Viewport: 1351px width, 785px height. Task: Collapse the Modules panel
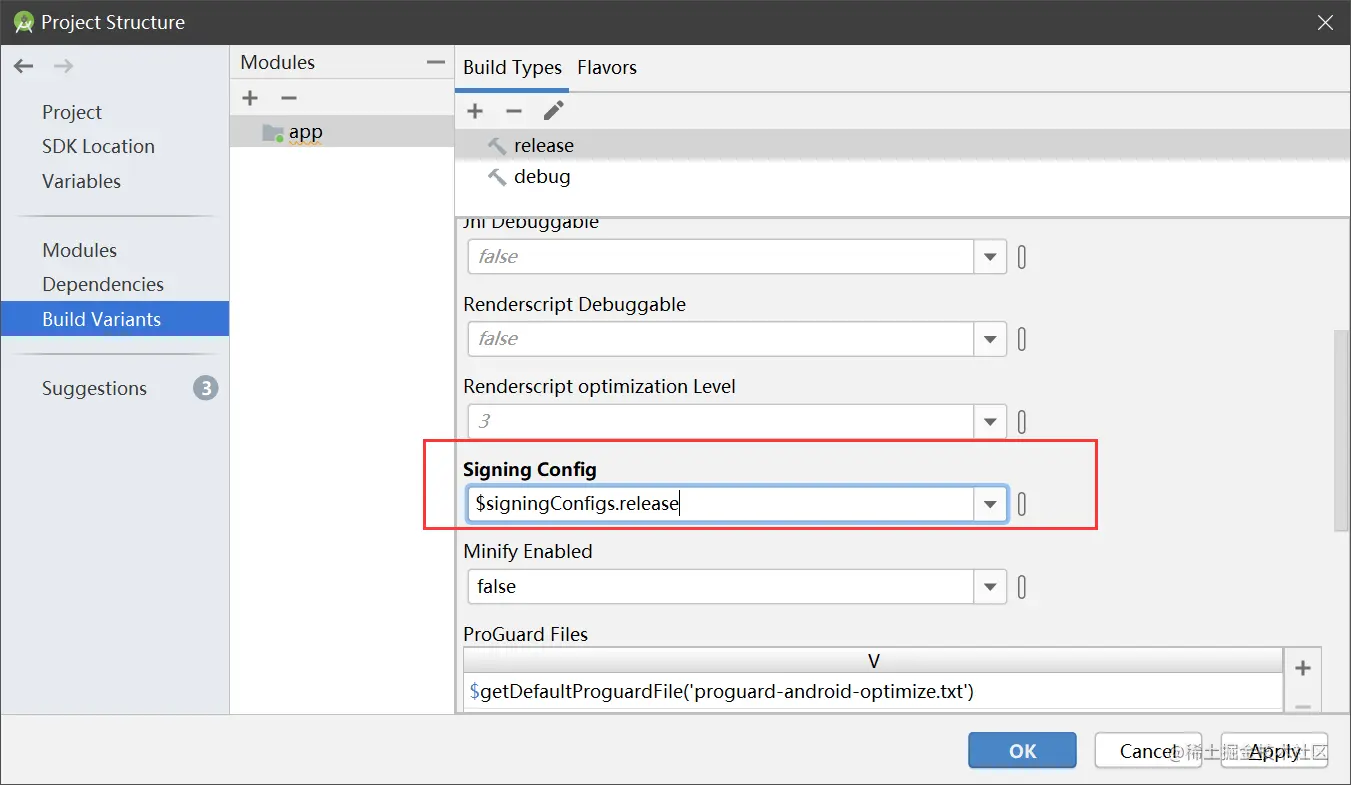point(435,62)
